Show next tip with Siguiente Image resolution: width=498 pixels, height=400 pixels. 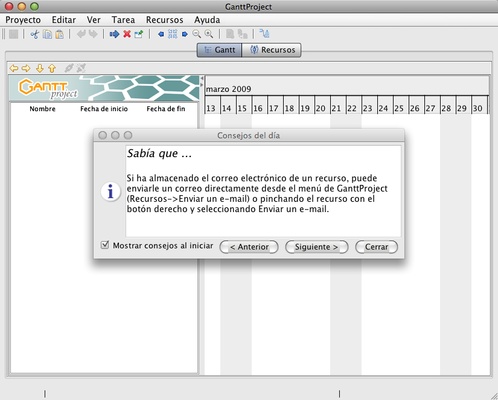(317, 247)
